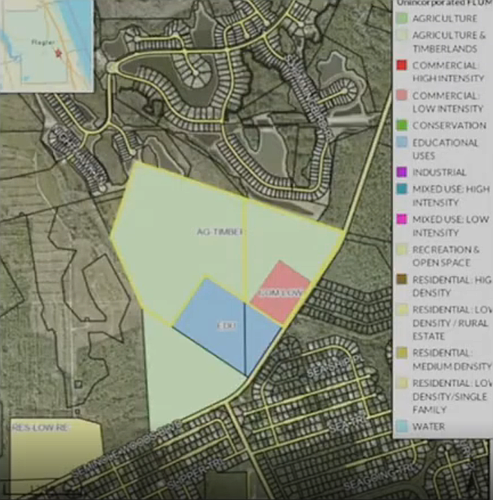Click the COM-LOW label on pink parcel
The width and height of the screenshot is (493, 500).
pos(281,293)
